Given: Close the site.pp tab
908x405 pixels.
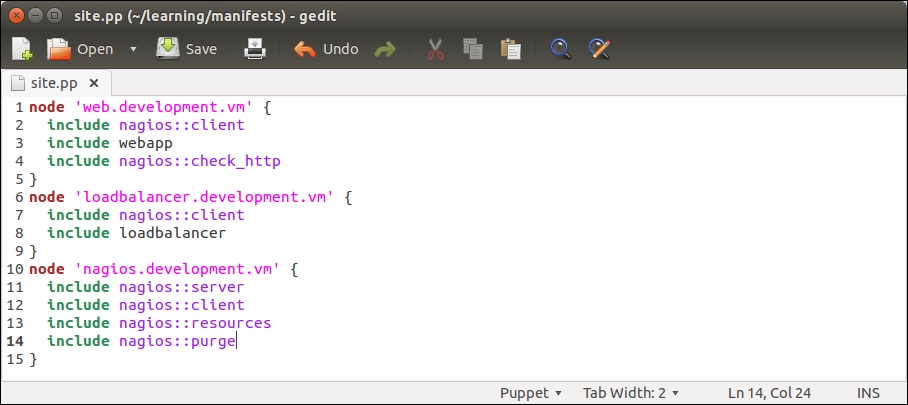Looking at the screenshot, I should tap(94, 83).
